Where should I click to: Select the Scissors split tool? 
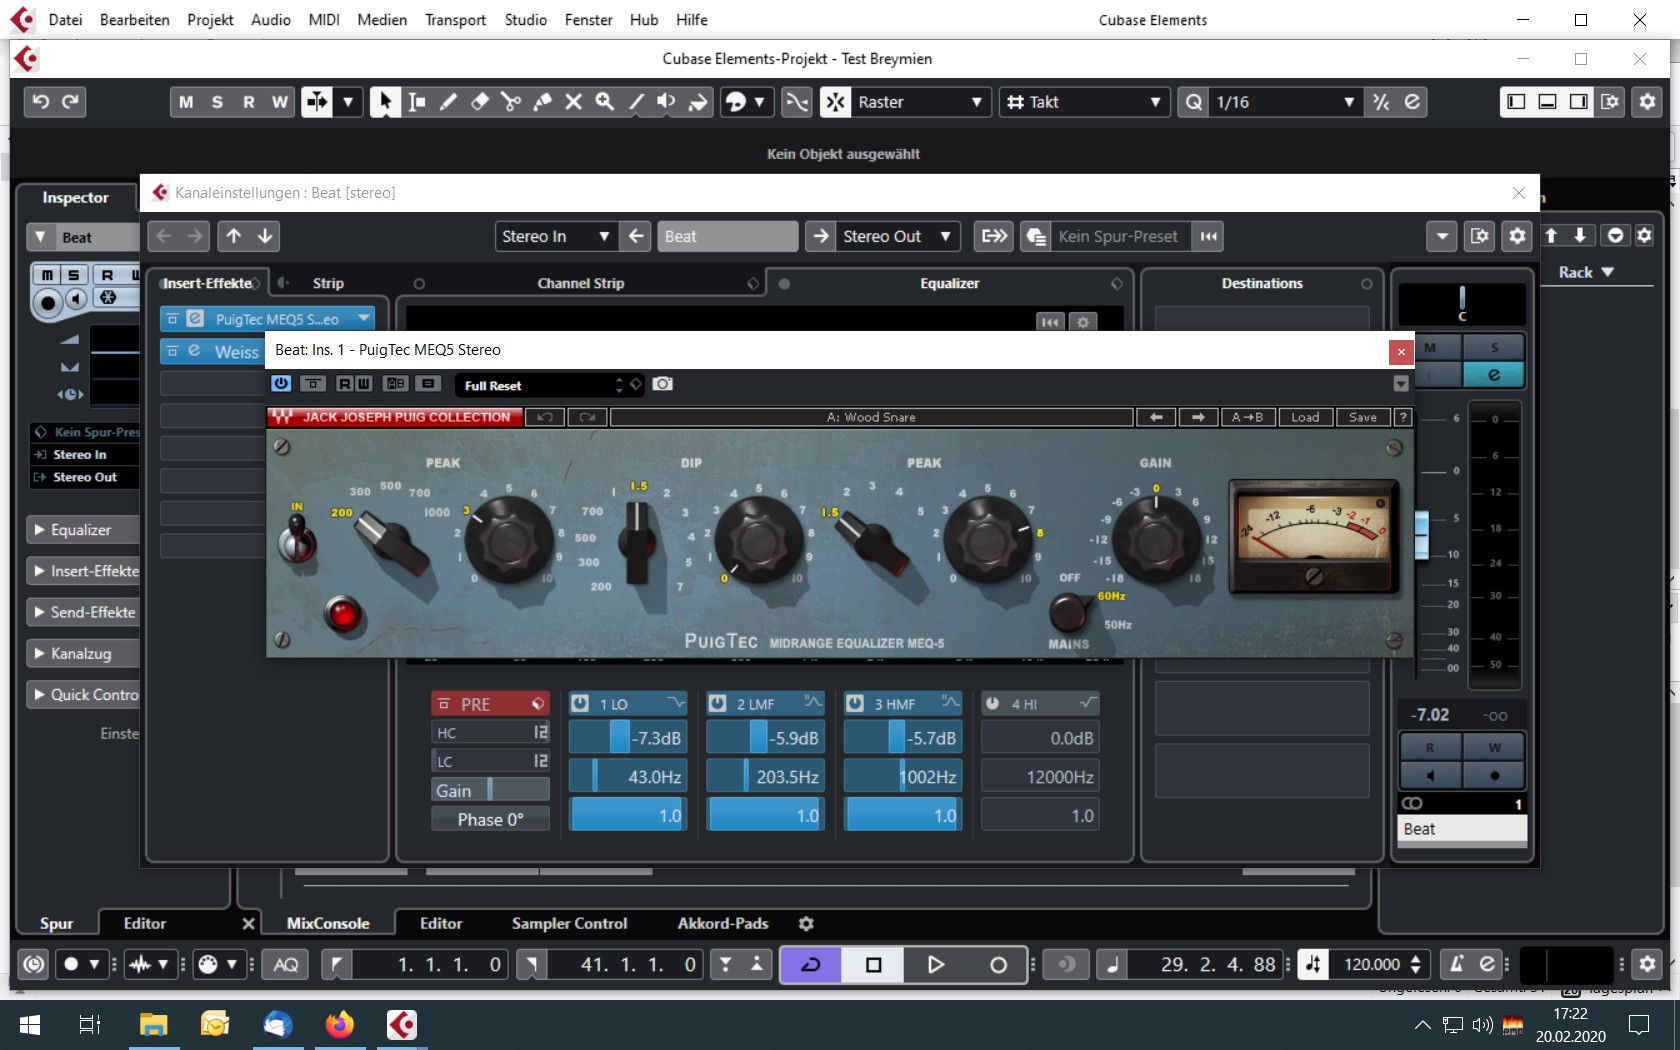[511, 102]
